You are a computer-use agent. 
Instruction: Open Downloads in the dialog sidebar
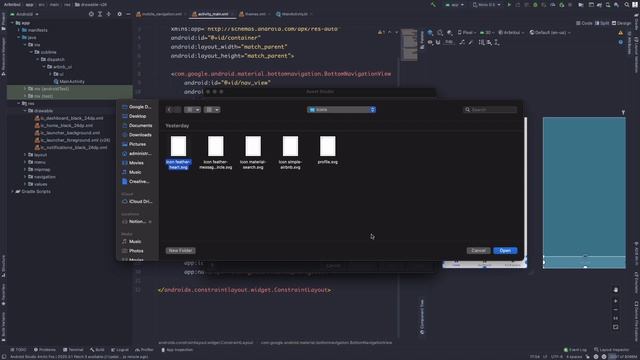pos(137,135)
